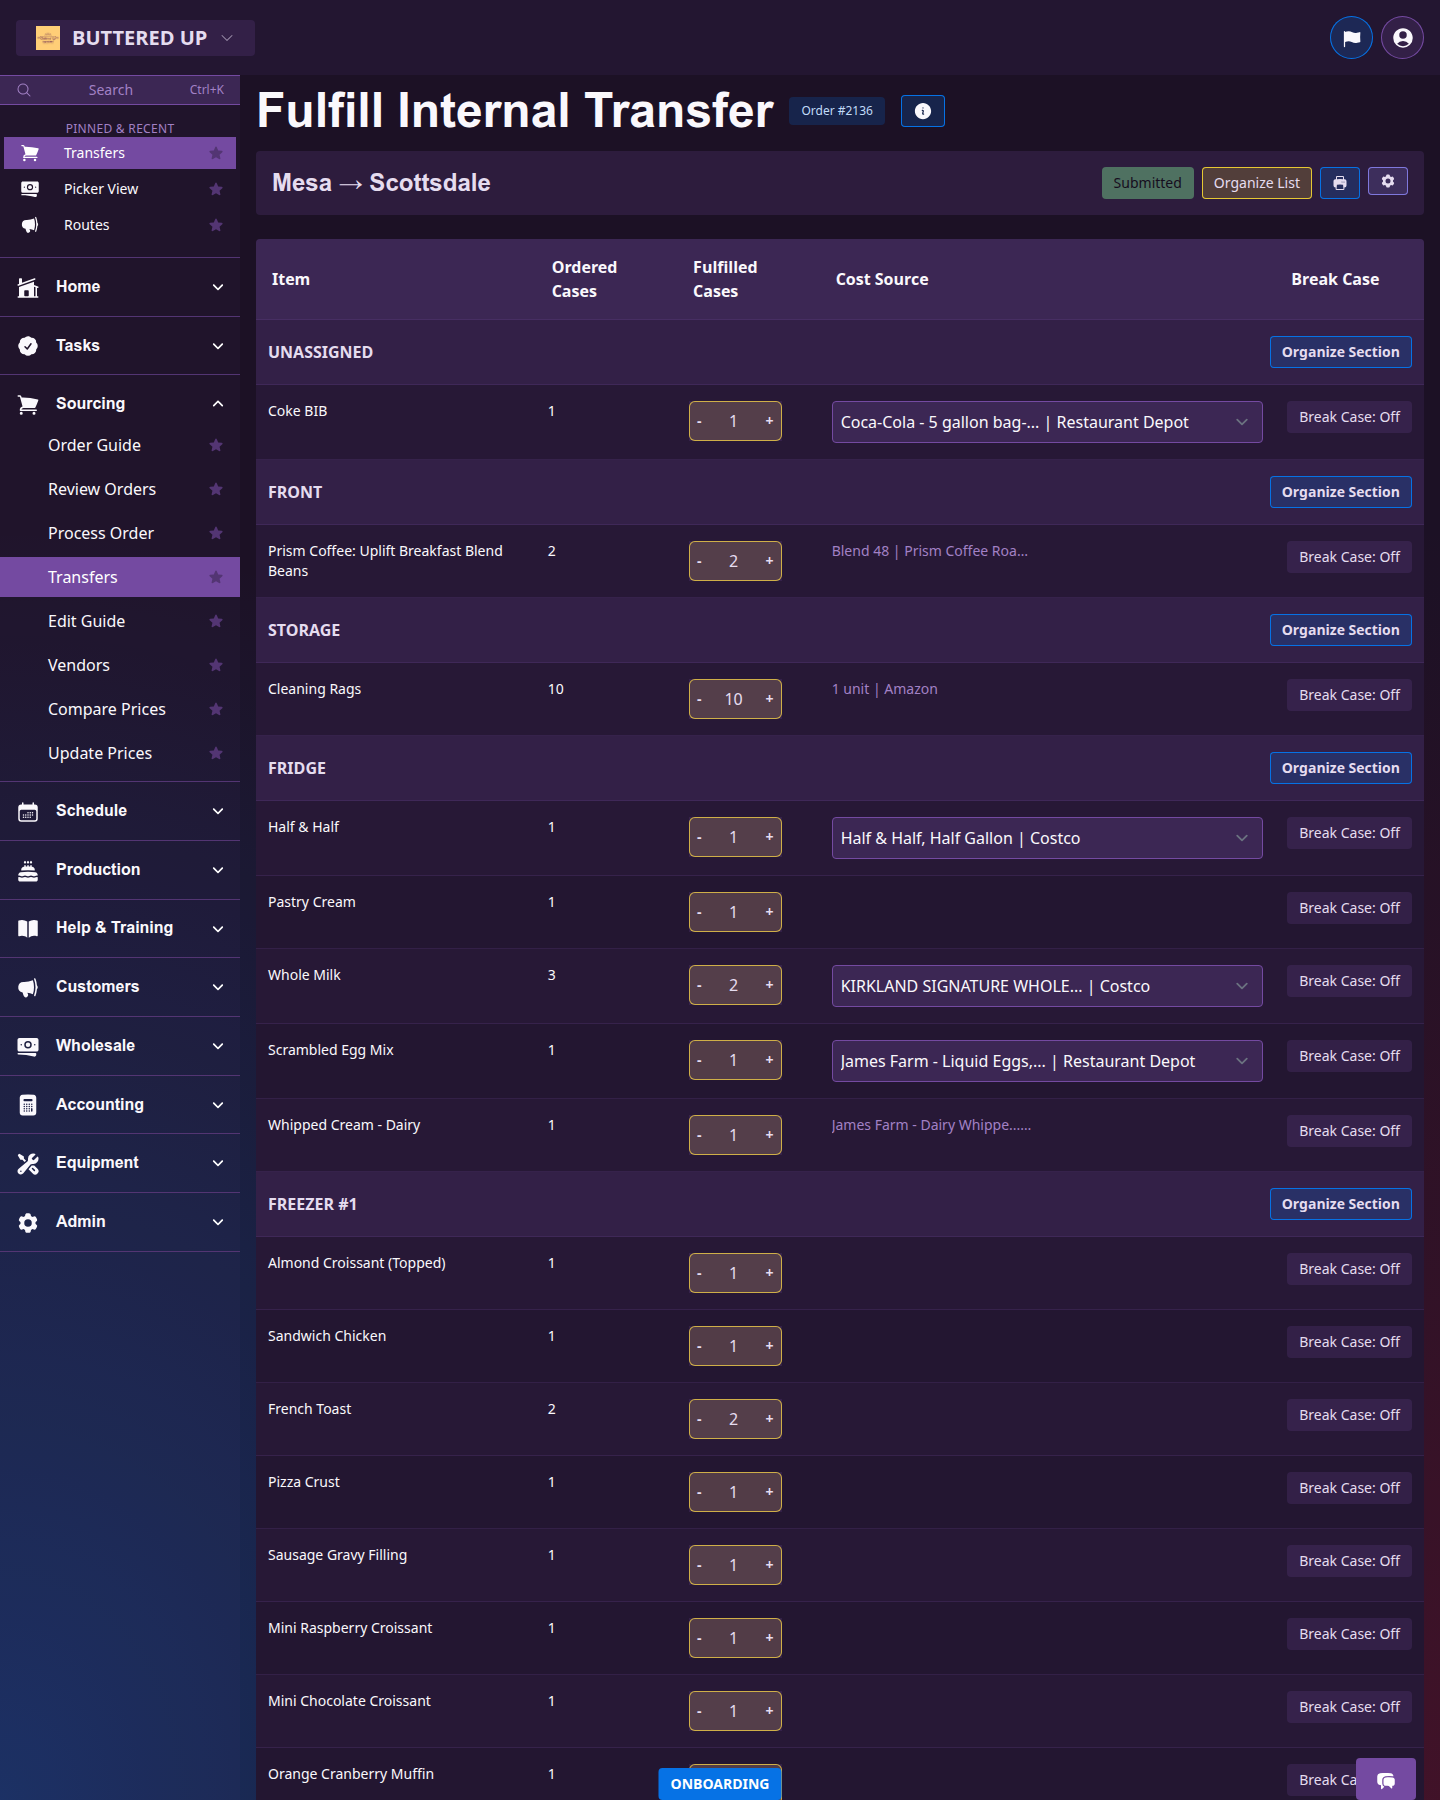The width and height of the screenshot is (1440, 1800).
Task: Click the search magnifier icon
Action: click(x=24, y=90)
